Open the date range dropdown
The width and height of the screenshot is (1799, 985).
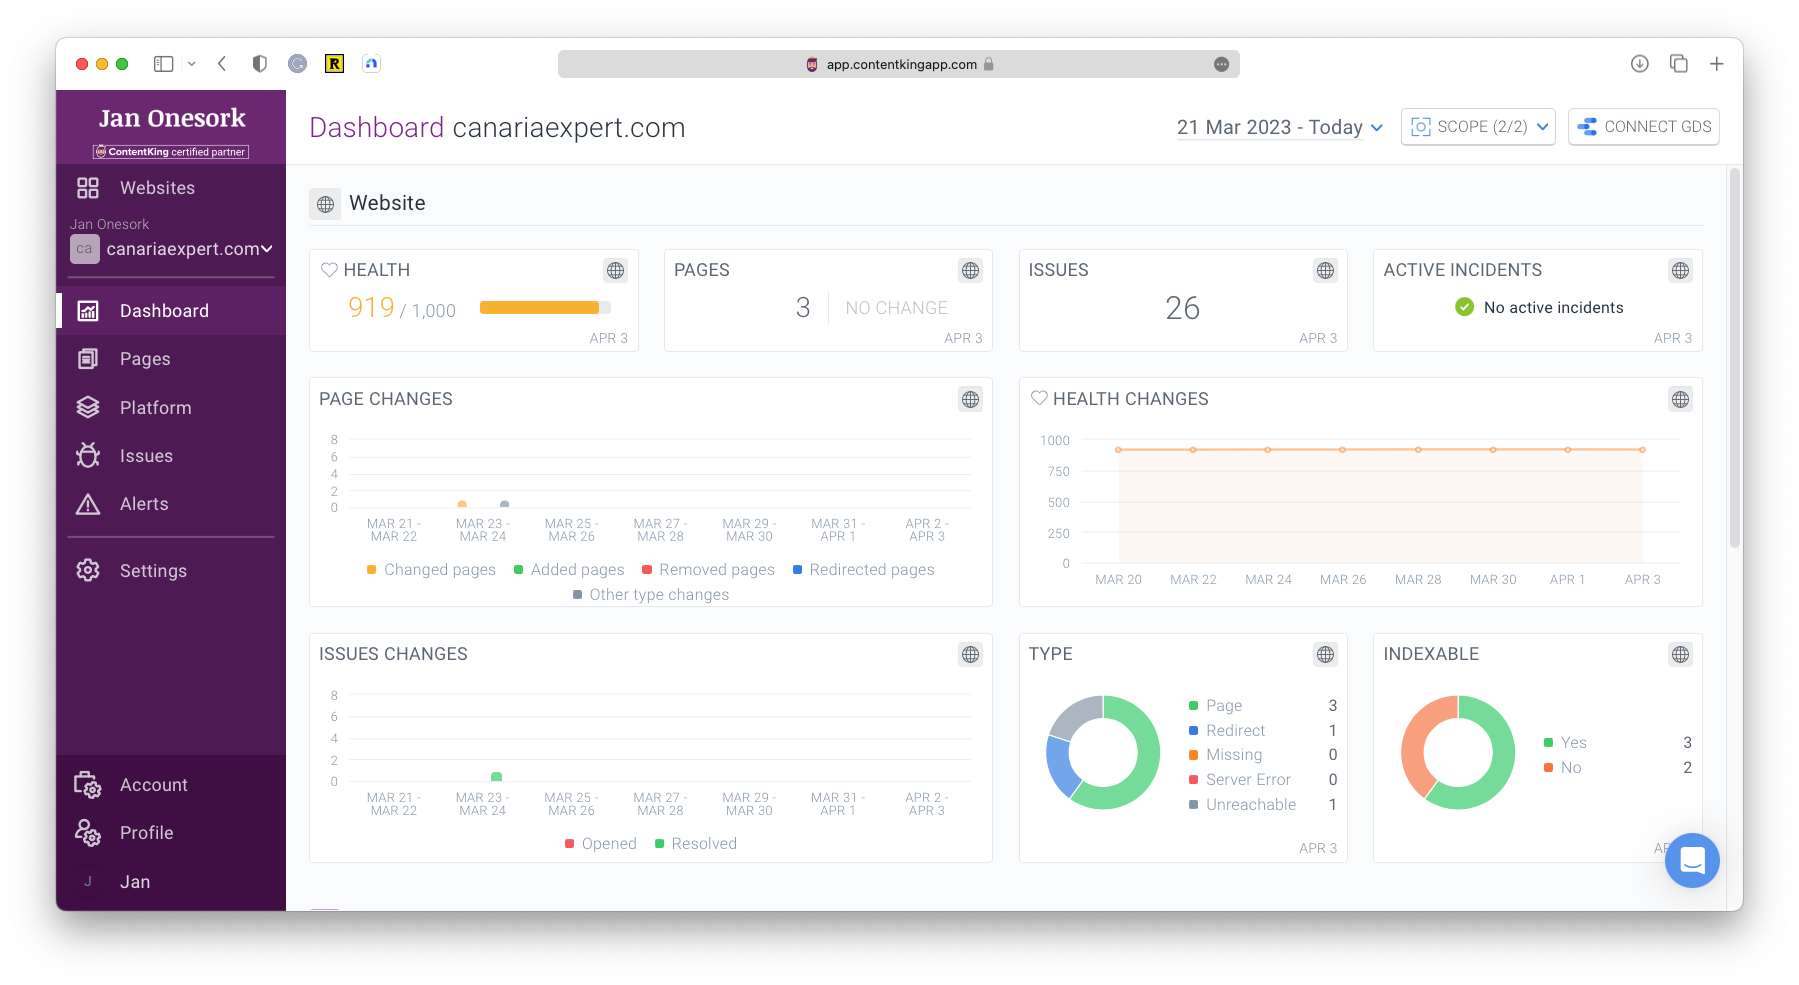coord(1280,127)
